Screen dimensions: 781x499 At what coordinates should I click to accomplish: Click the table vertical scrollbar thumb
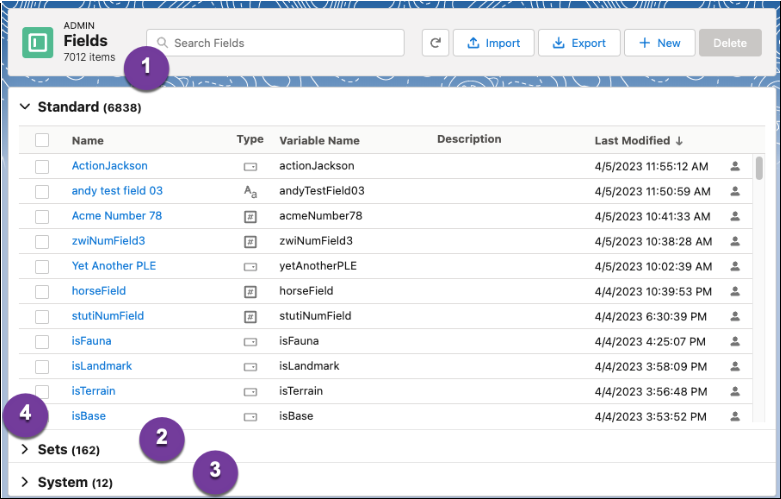759,168
